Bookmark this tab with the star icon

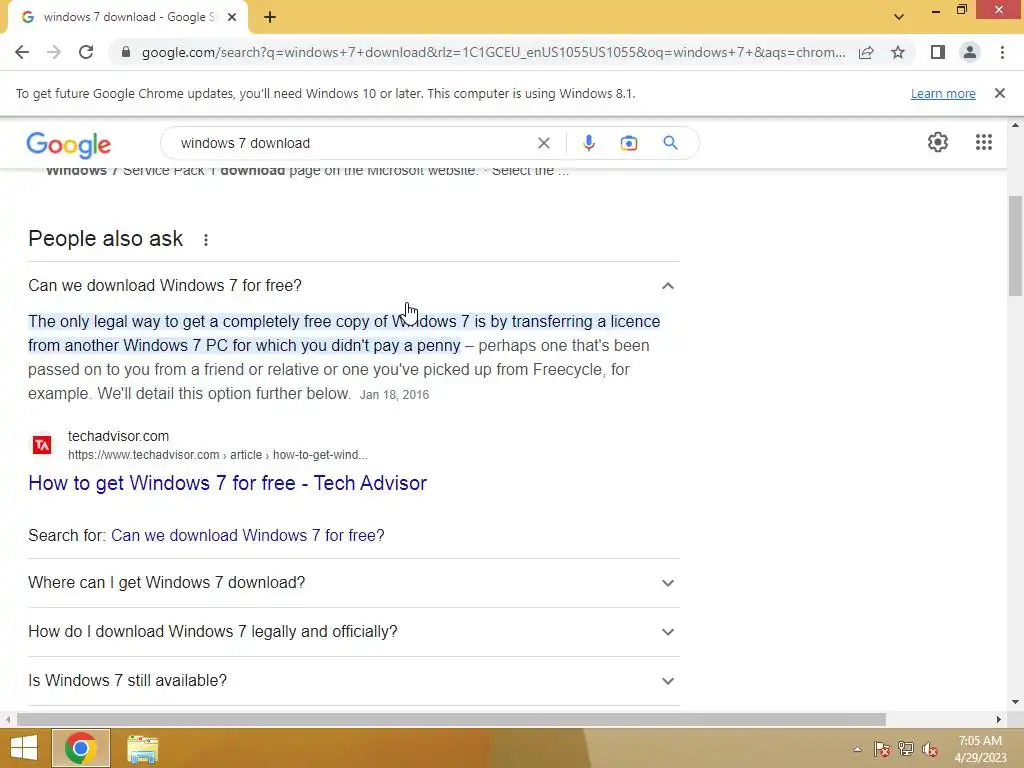pyautogui.click(x=898, y=52)
